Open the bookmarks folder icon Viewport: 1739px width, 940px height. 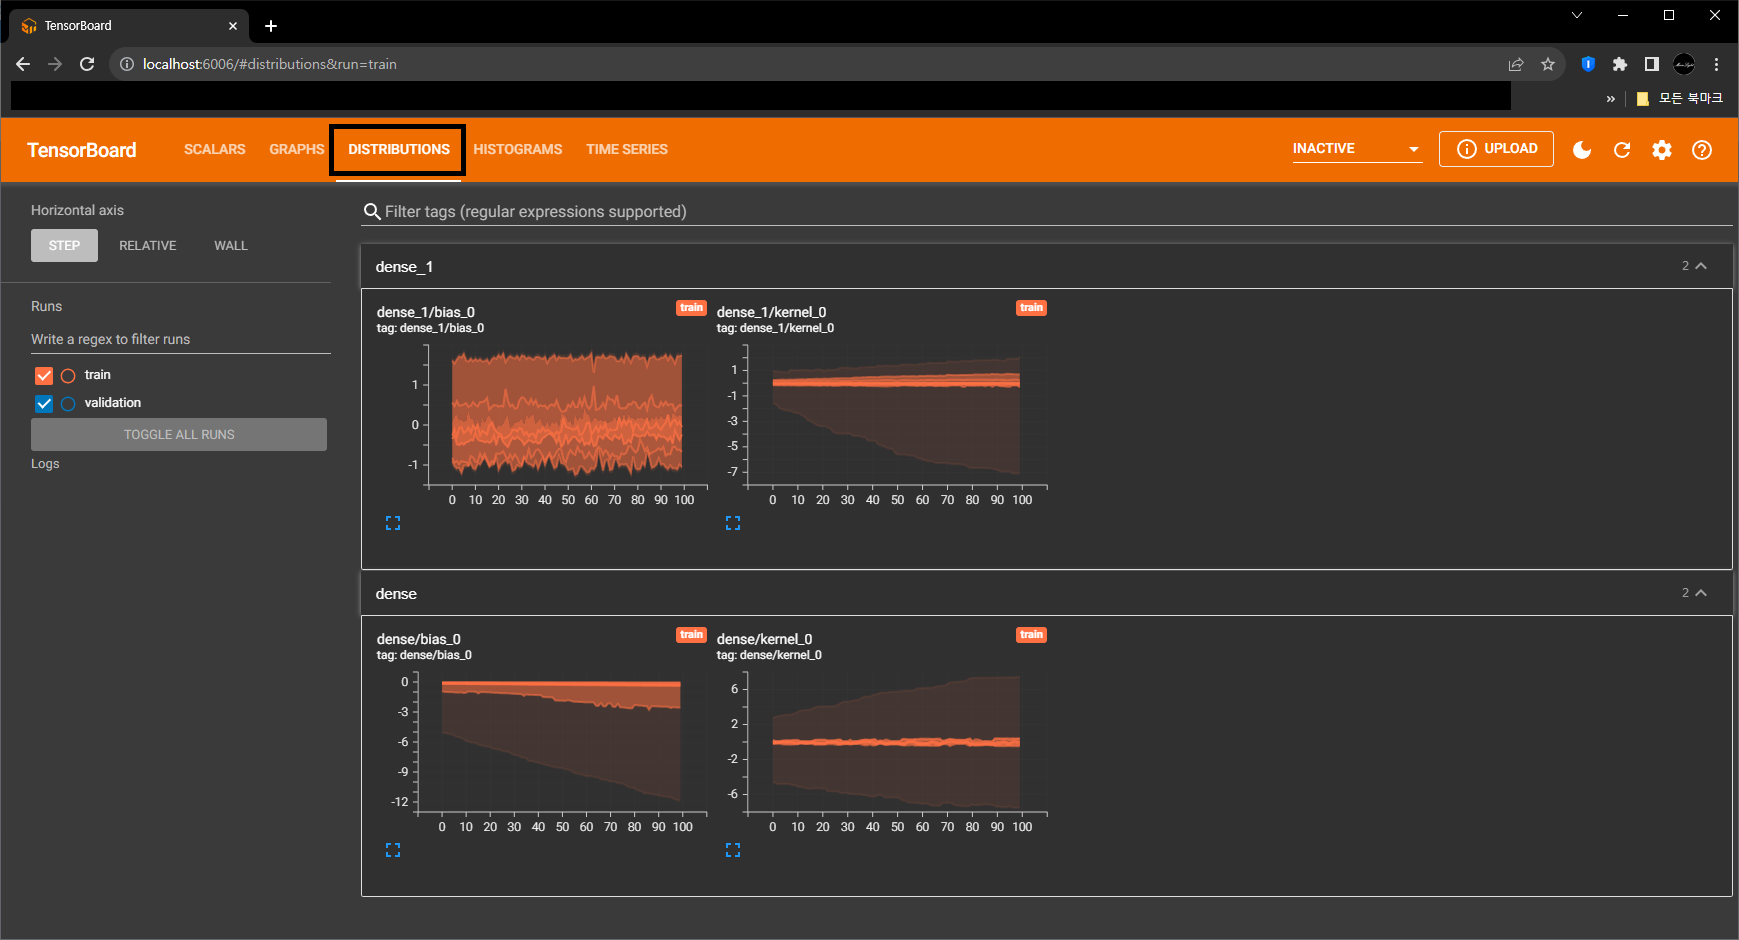tap(1642, 98)
